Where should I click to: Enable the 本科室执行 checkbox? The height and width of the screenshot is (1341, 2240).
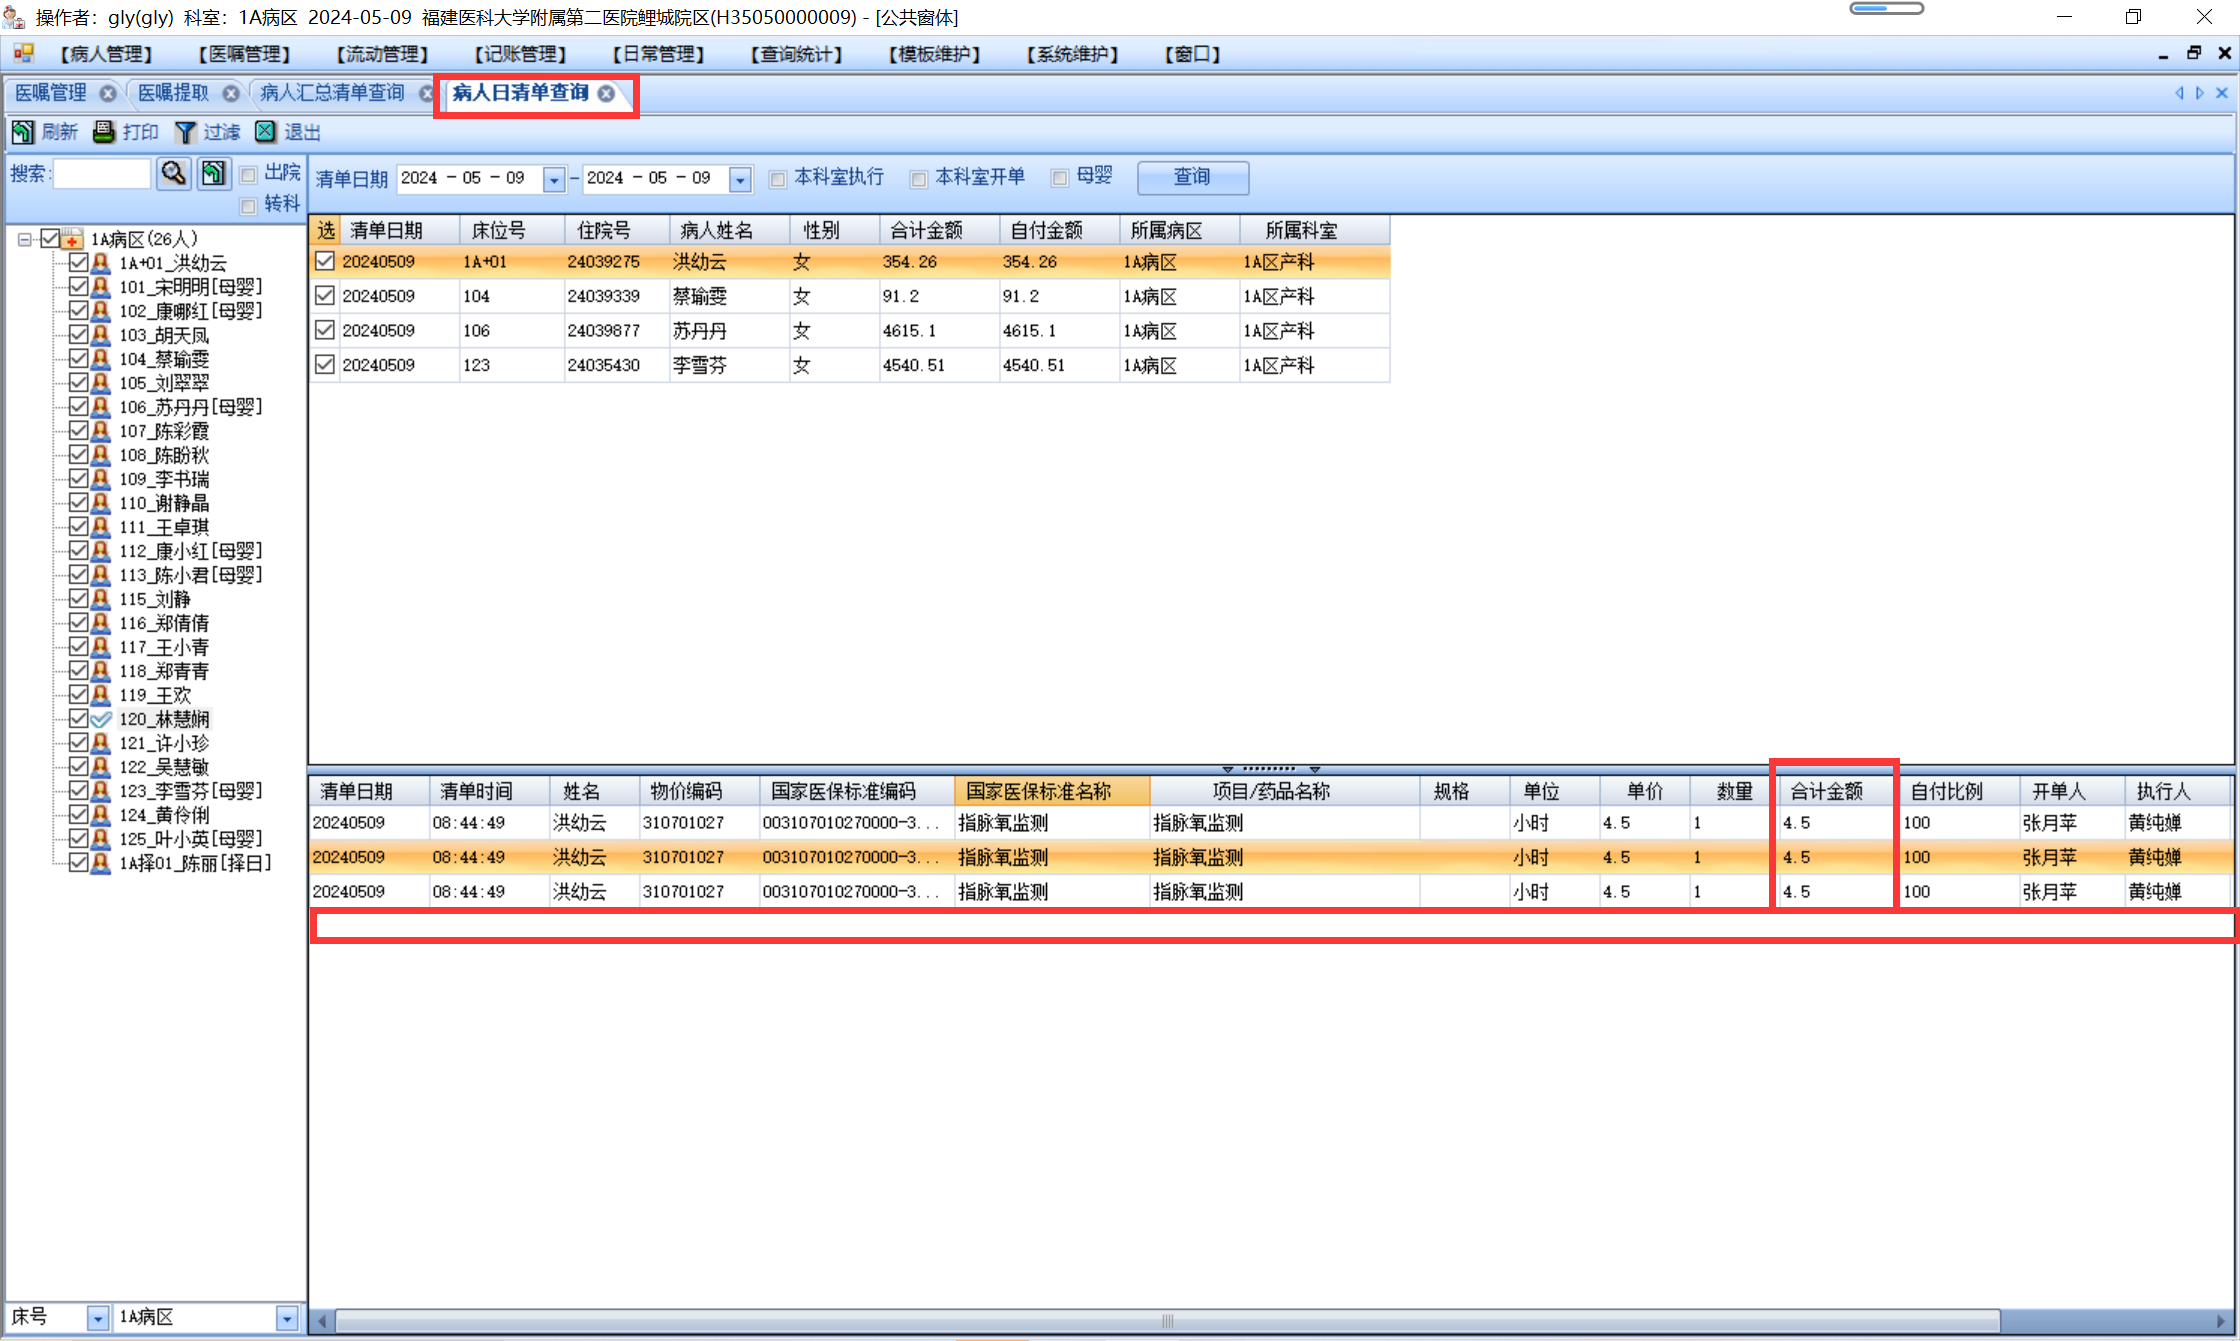777,179
